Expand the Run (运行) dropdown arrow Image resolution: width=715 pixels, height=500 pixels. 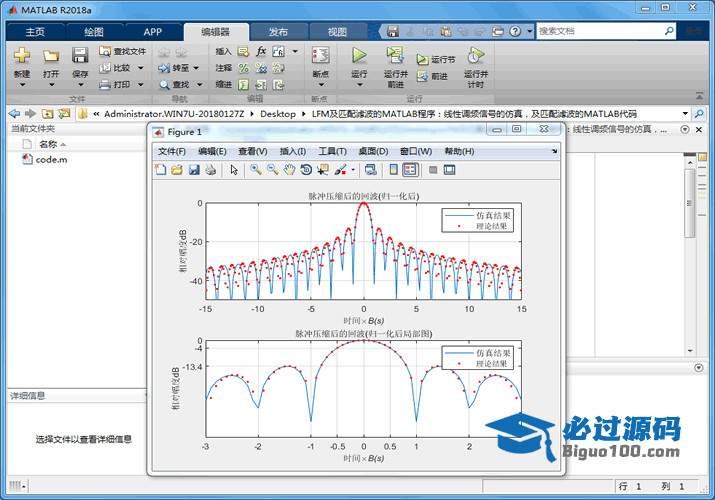pyautogui.click(x=359, y=85)
